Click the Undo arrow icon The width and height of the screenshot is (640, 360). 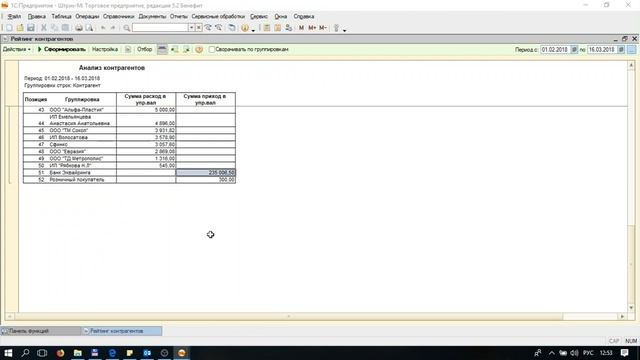click(103, 28)
